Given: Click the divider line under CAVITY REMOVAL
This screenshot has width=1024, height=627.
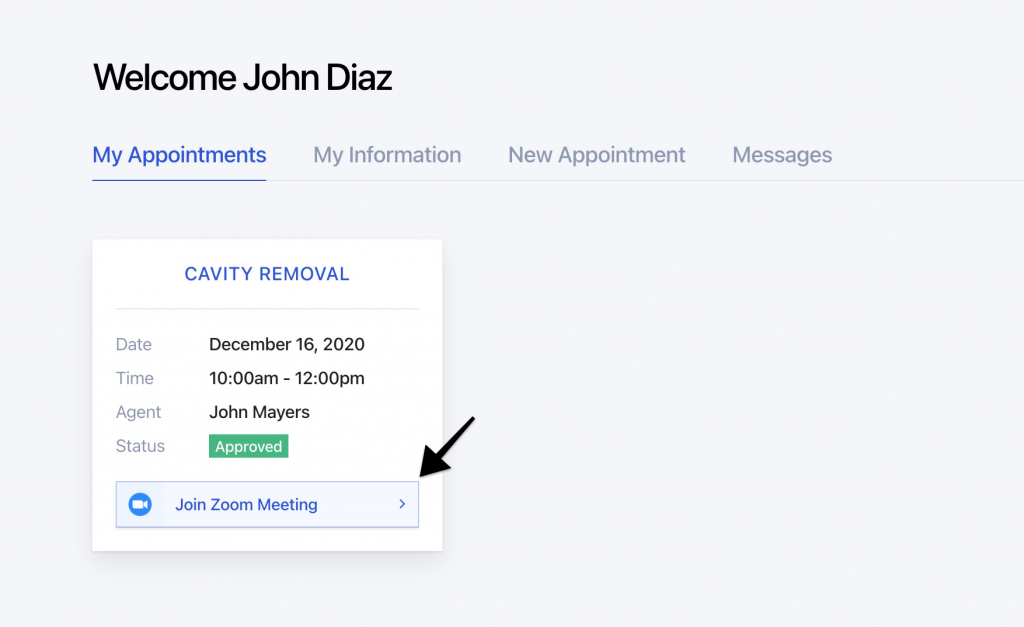Looking at the screenshot, I should coord(267,308).
